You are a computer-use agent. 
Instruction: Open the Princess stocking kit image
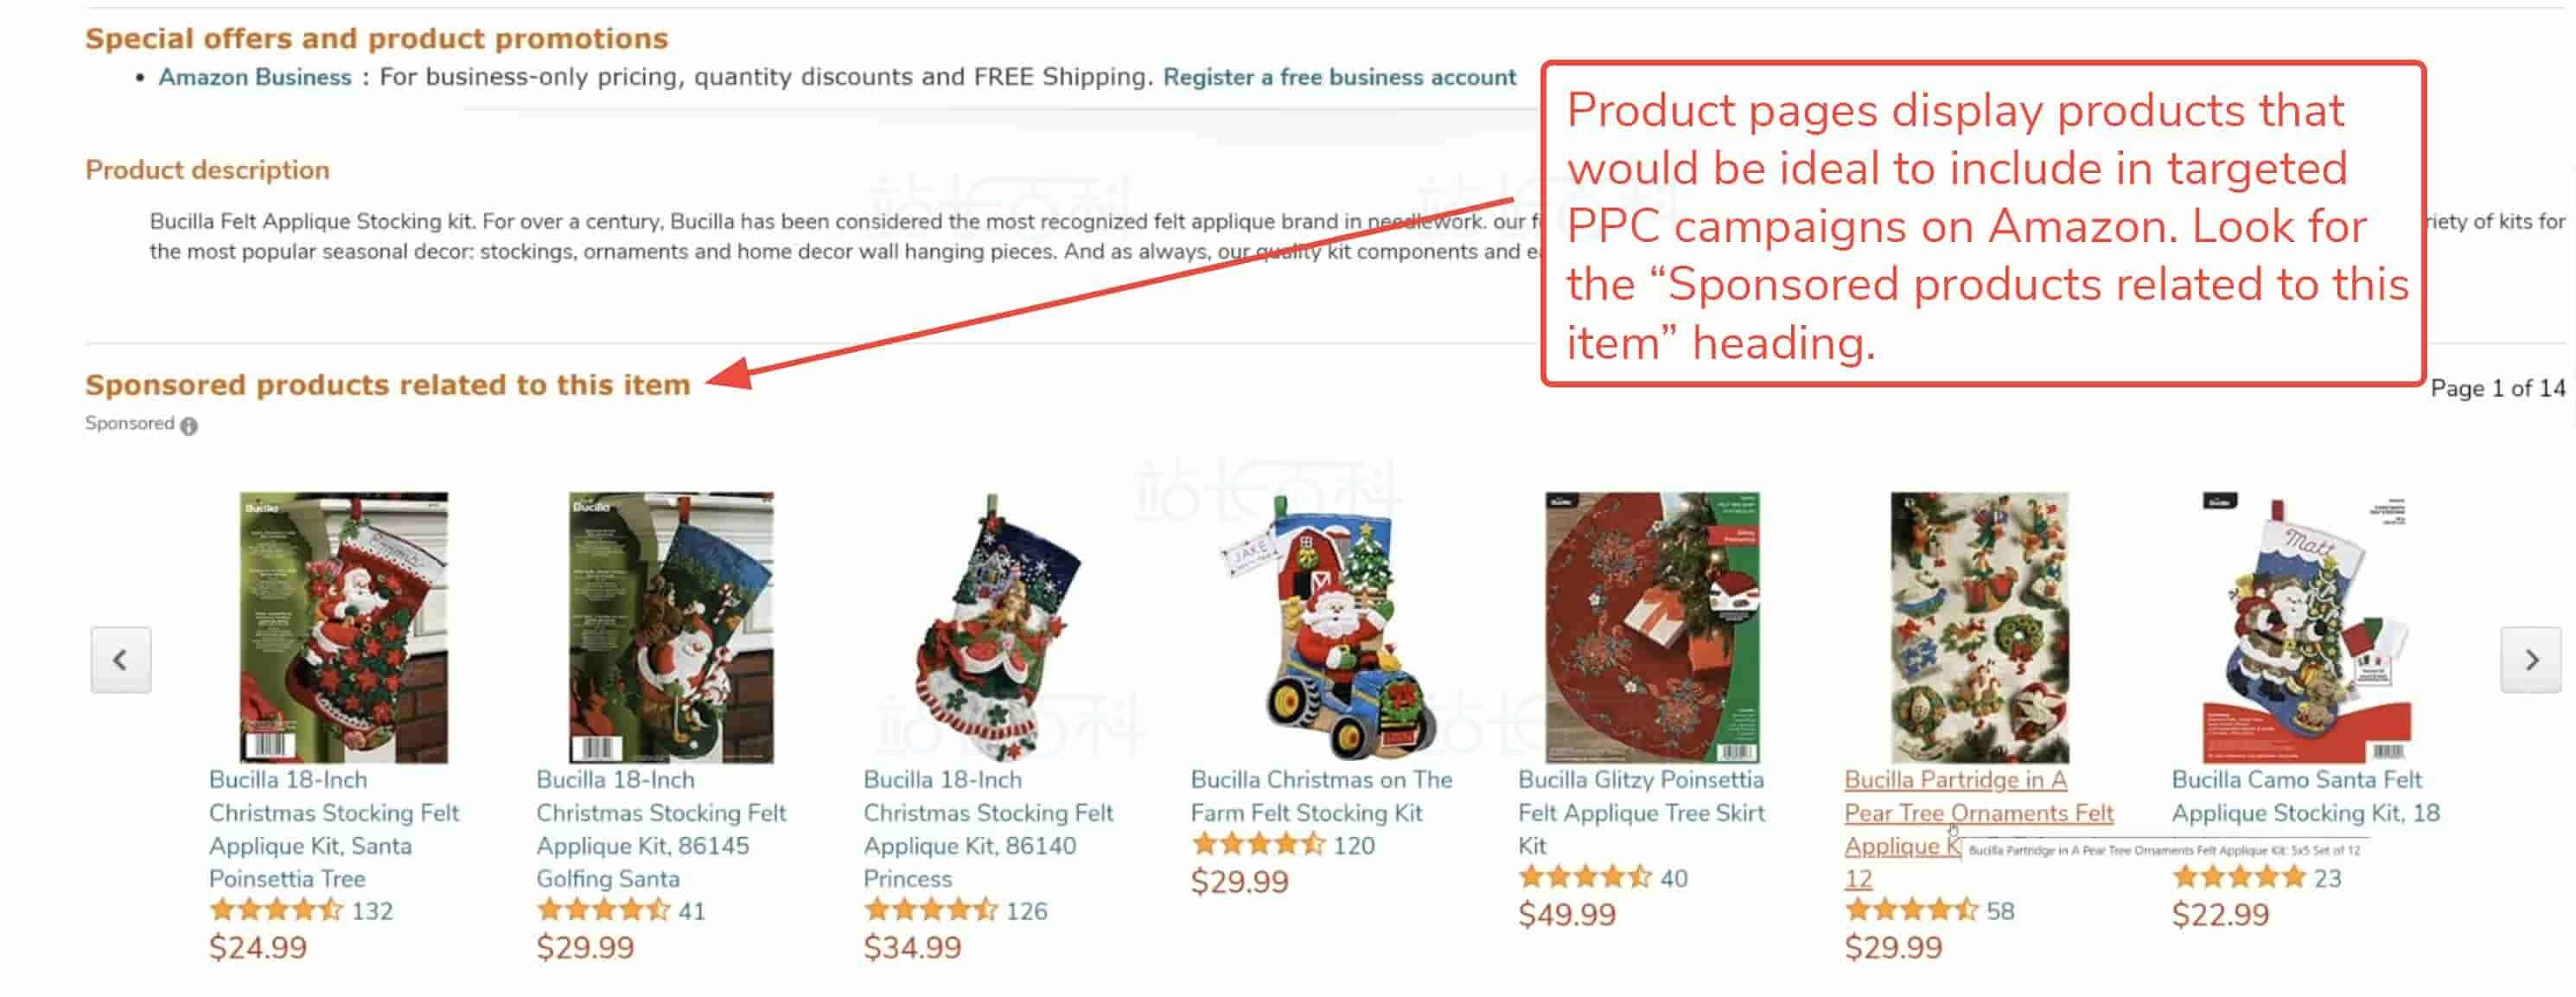(997, 627)
